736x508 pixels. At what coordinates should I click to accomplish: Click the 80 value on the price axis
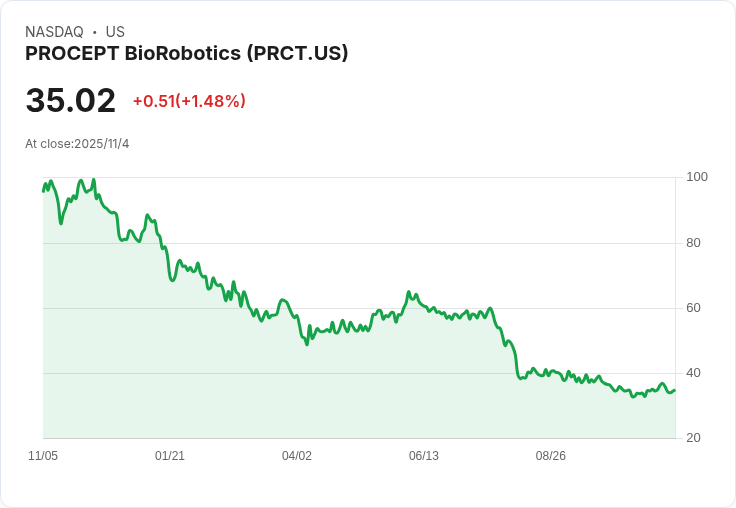(x=694, y=243)
